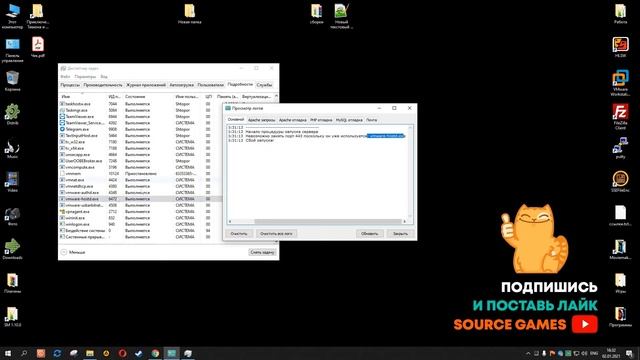640x360 pixels.
Task: Select the Бездействие системы process row
Action: 141,230
